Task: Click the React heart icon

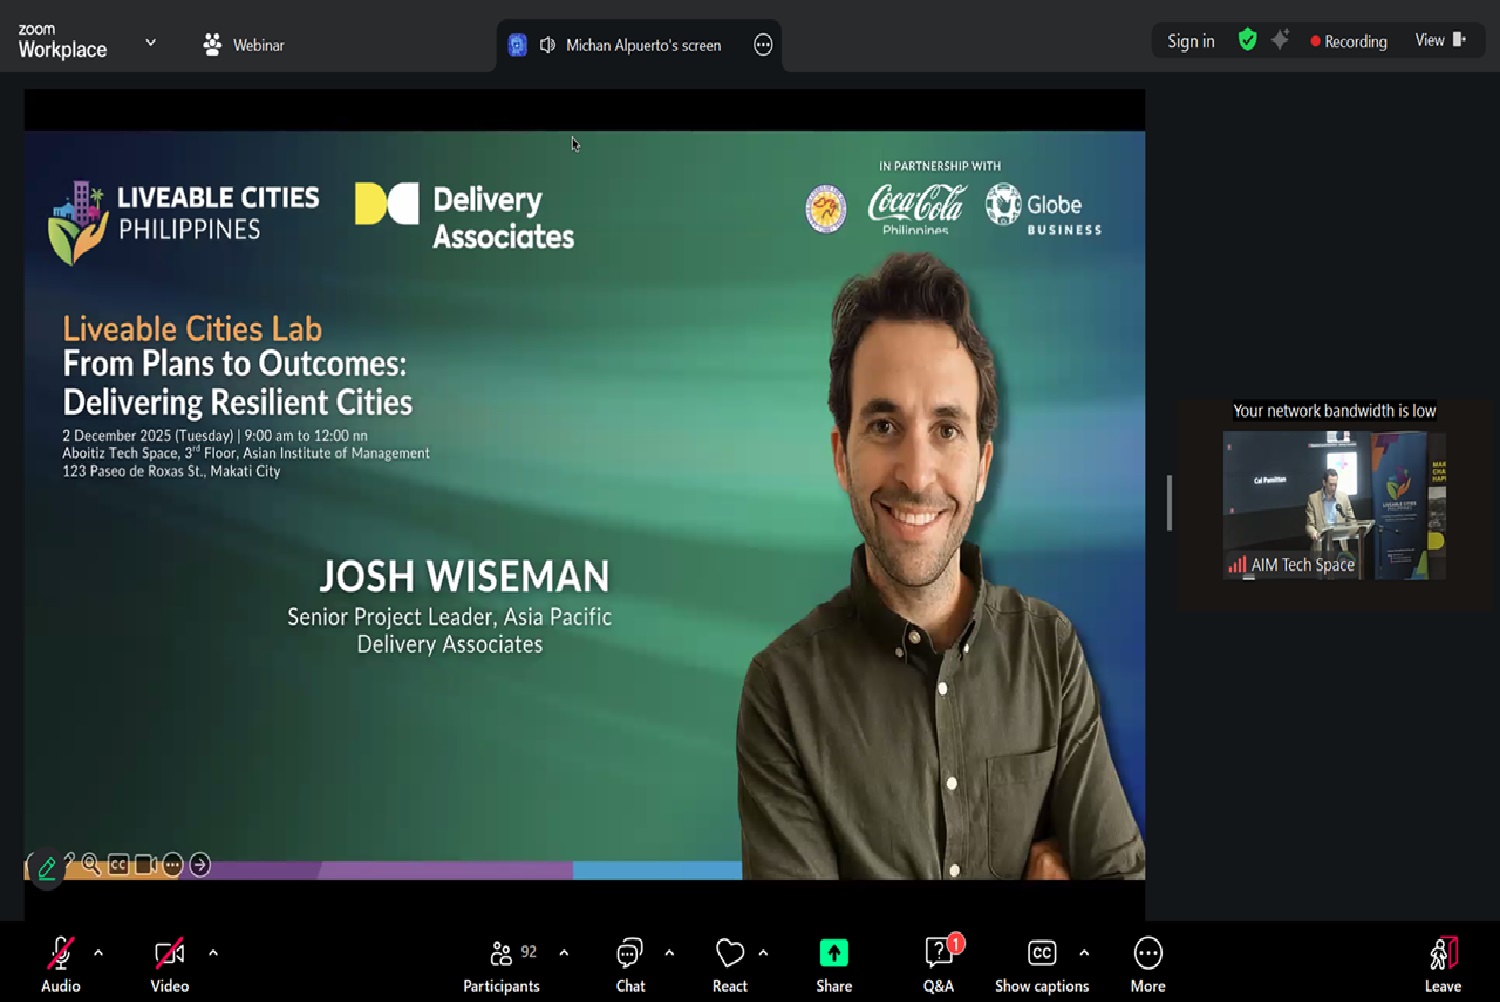Action: pos(729,955)
